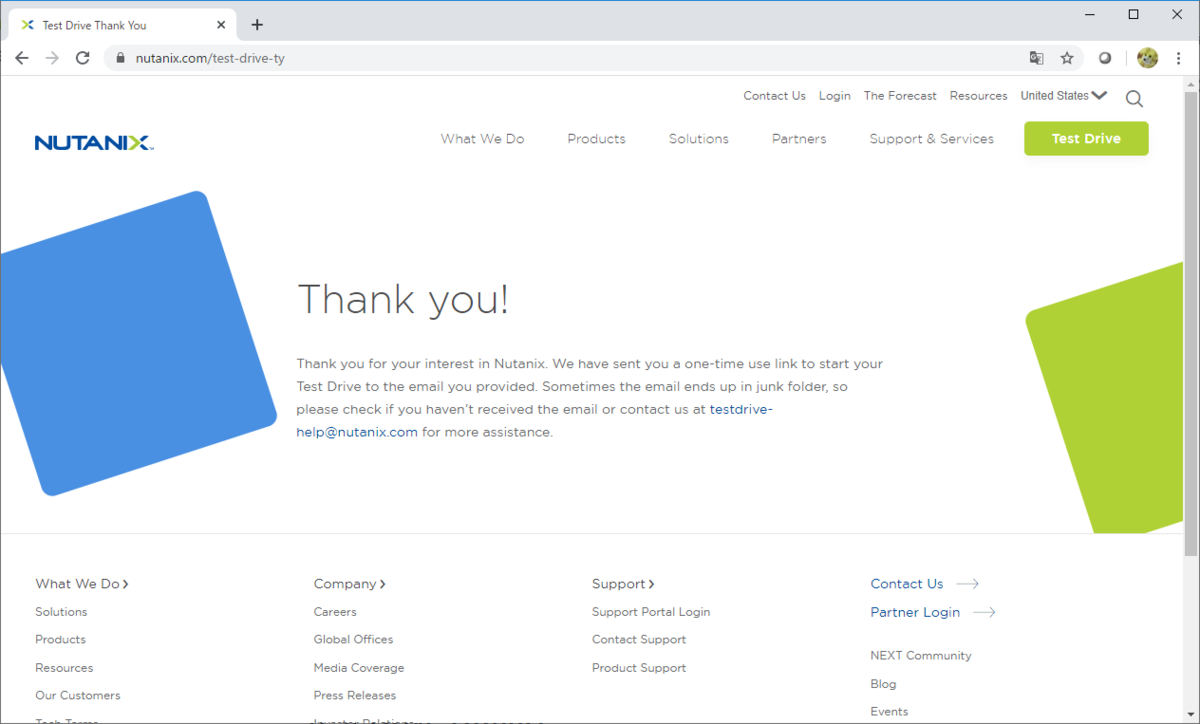
Task: Click the green Test Drive button
Action: tap(1086, 139)
